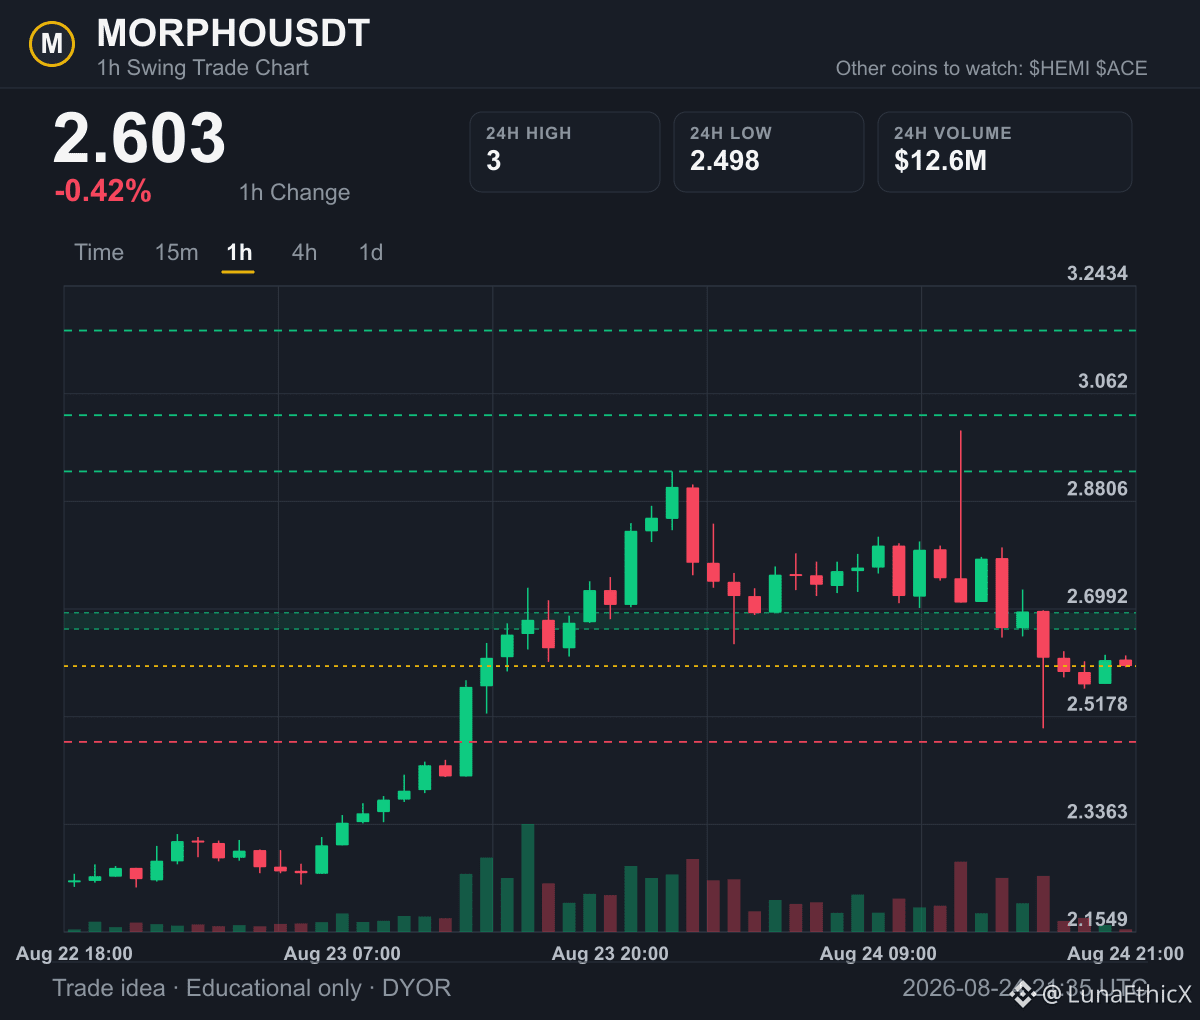The height and width of the screenshot is (1020, 1200).
Task: Click the Aug 24 09:00 time label
Action: click(878, 954)
